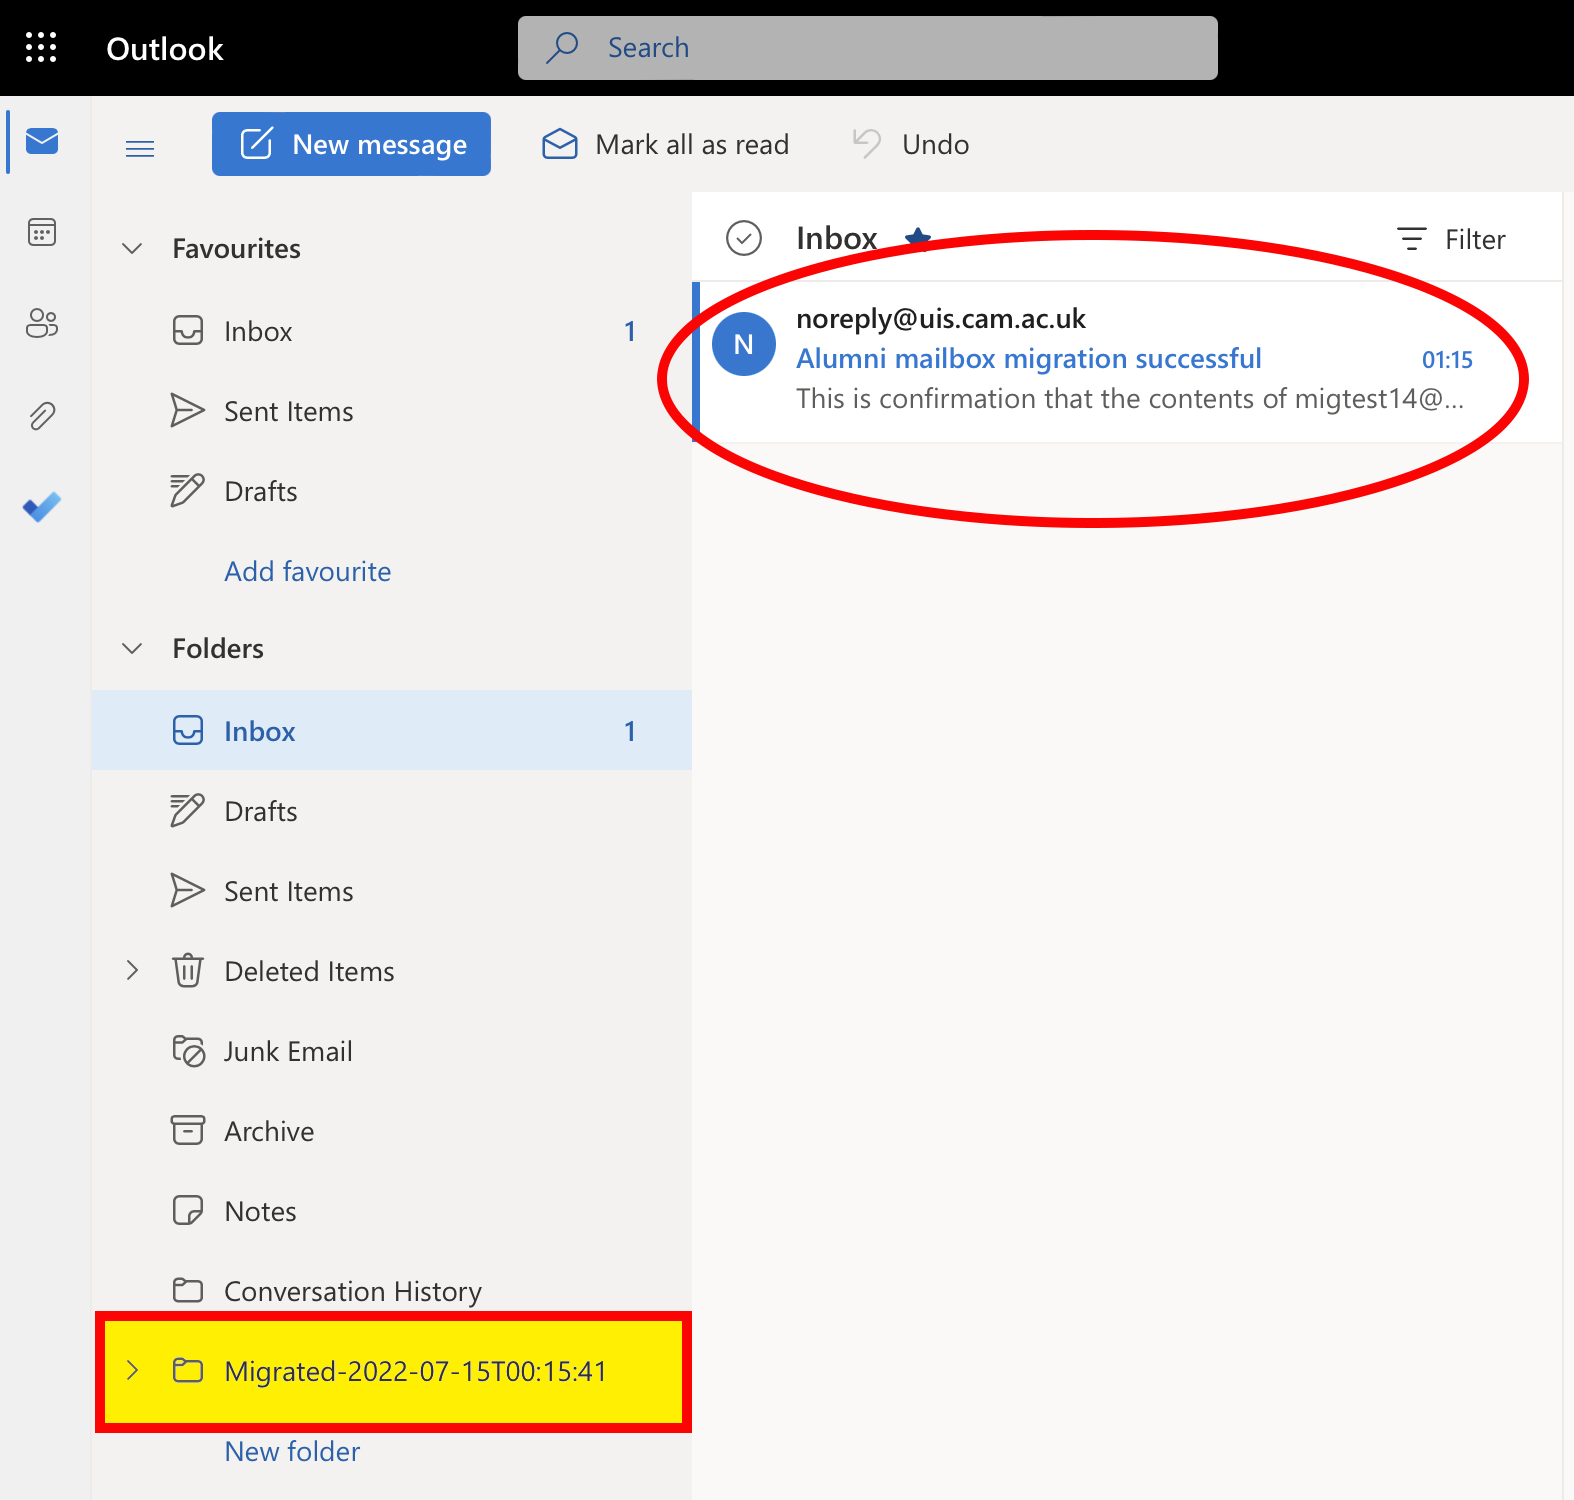Click the Favourites Sent Items arrow icon
This screenshot has height=1500, width=1574.
pyautogui.click(x=188, y=411)
